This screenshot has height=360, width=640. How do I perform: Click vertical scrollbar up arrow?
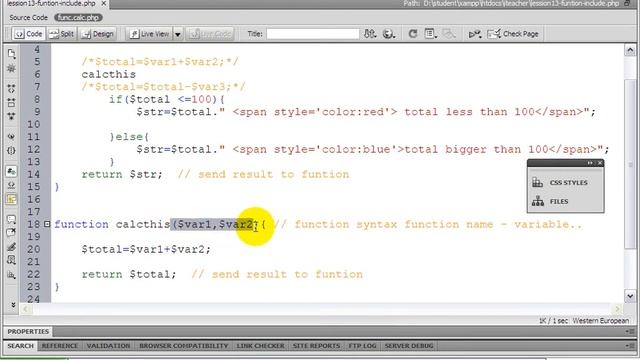tap(630, 50)
